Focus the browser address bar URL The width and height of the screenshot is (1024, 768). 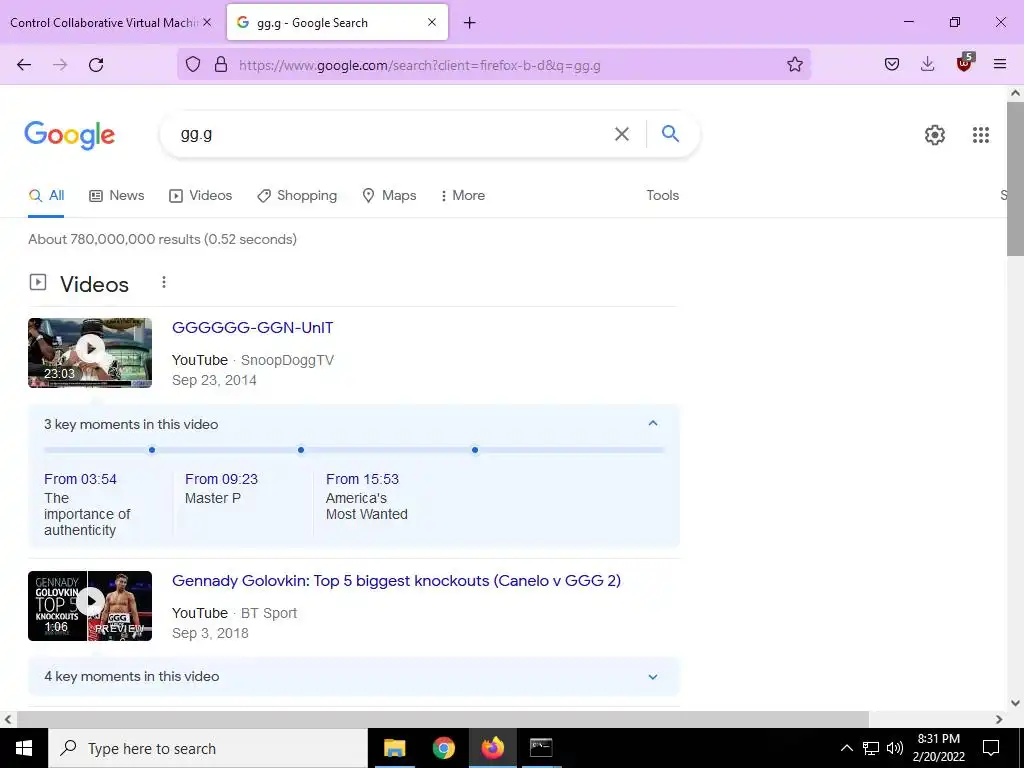coord(420,65)
